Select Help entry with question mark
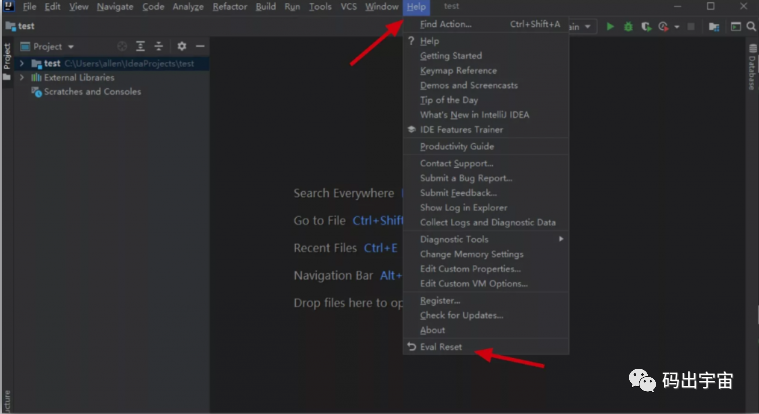The image size is (759, 414). click(x=486, y=41)
